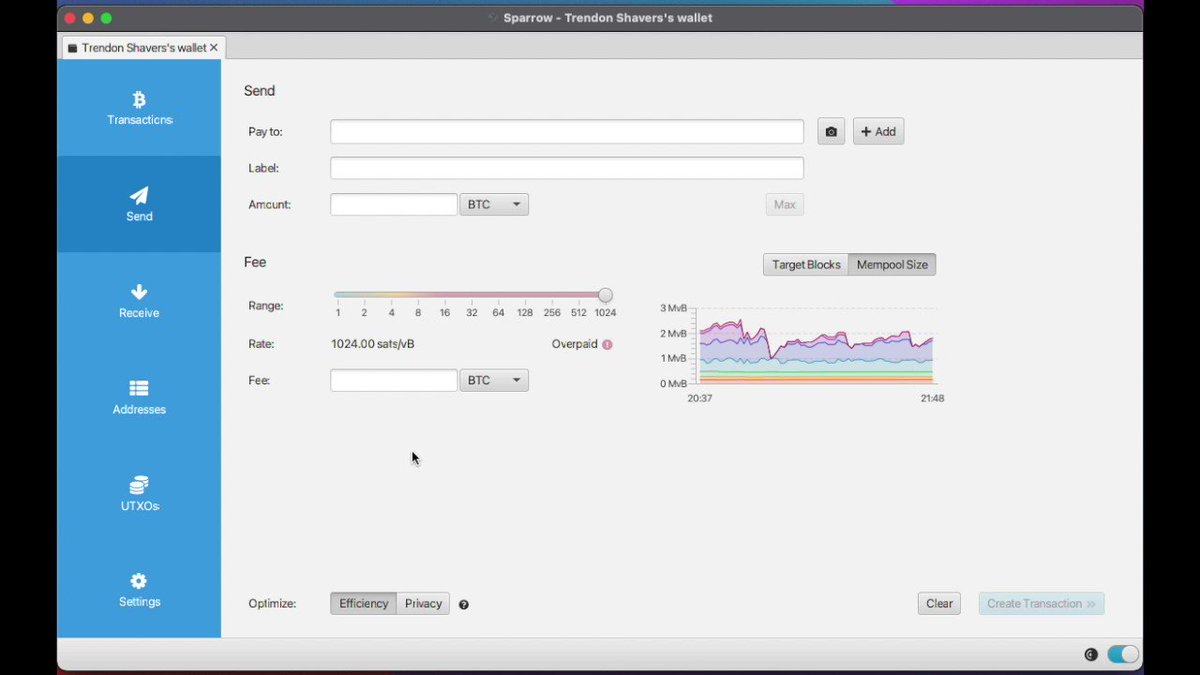1200x675 pixels.
Task: Click the status bar moon icon
Action: 1091,655
